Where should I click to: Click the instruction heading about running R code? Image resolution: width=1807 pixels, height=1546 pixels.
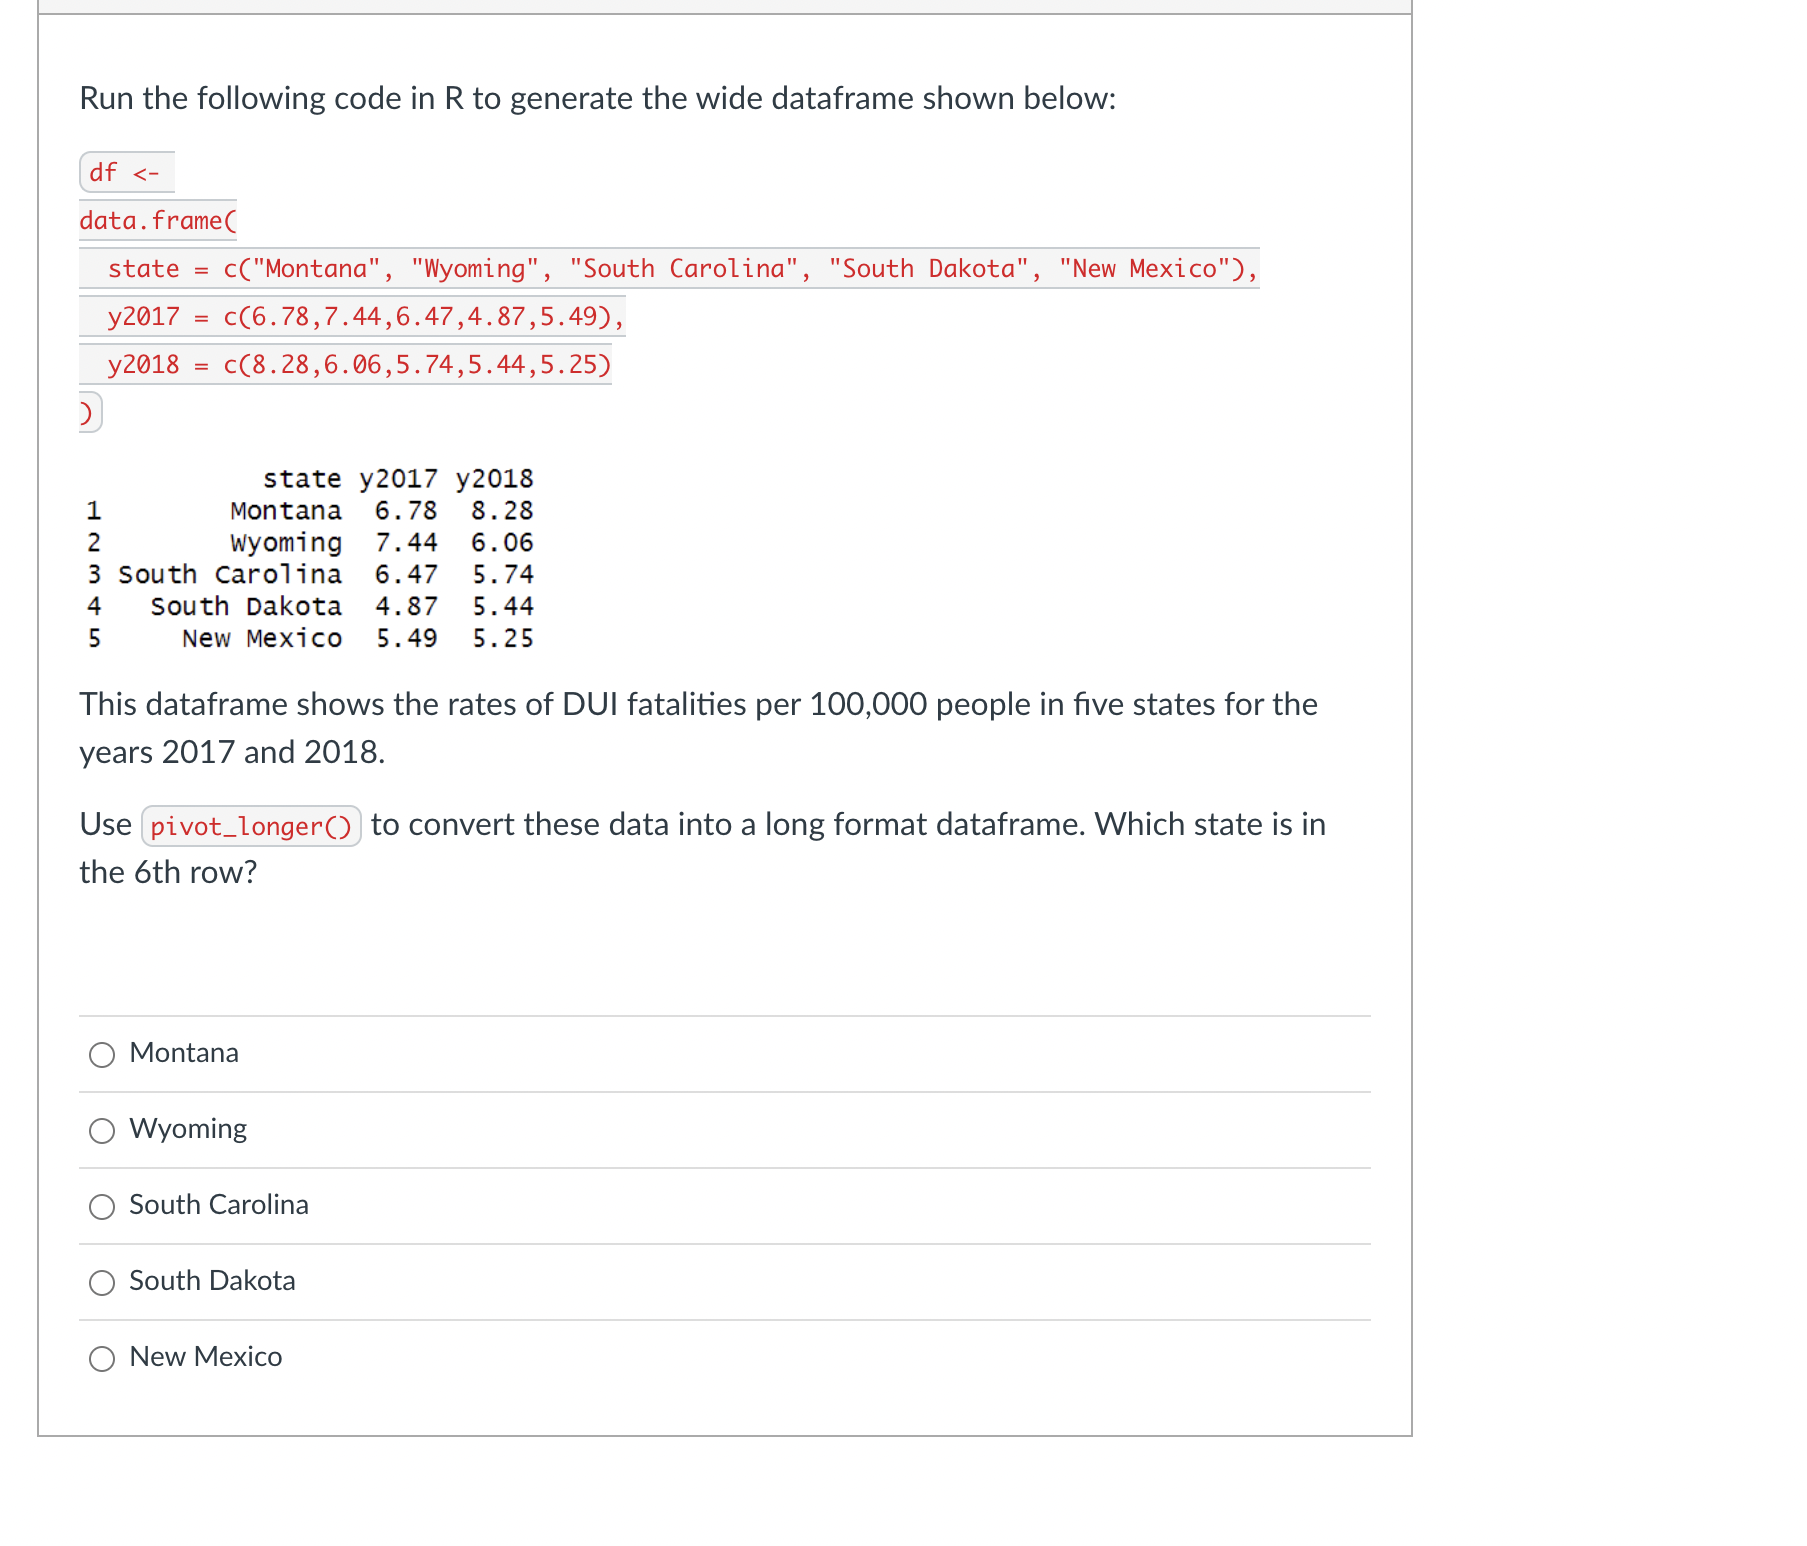tap(597, 98)
